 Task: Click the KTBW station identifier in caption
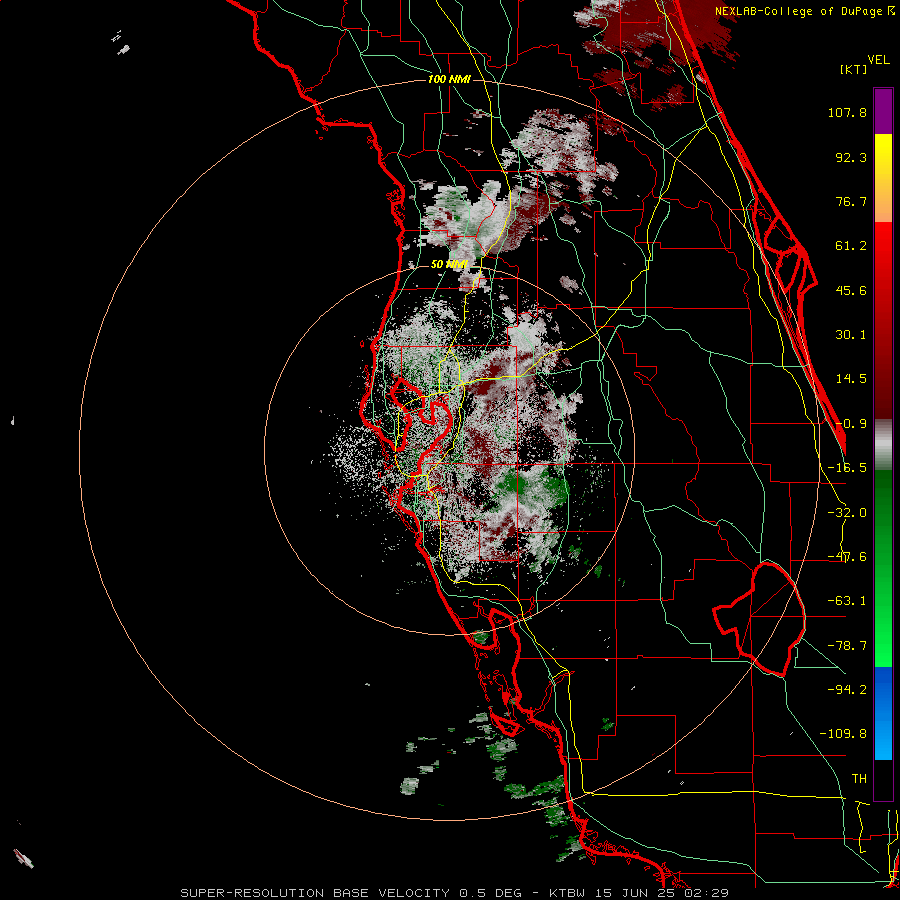(x=569, y=893)
